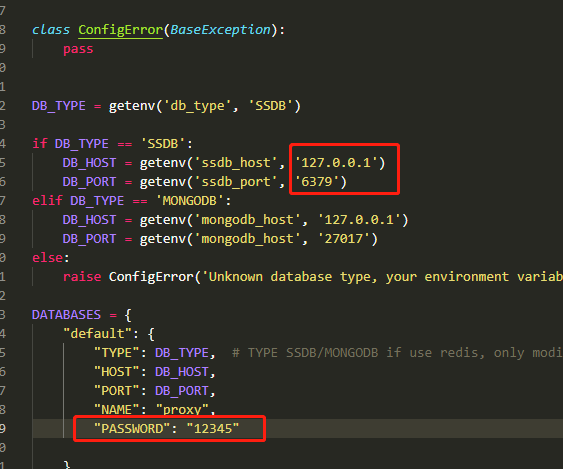This screenshot has width=563, height=469.
Task: Click the "TYPE" key in default dict
Action: click(116, 353)
